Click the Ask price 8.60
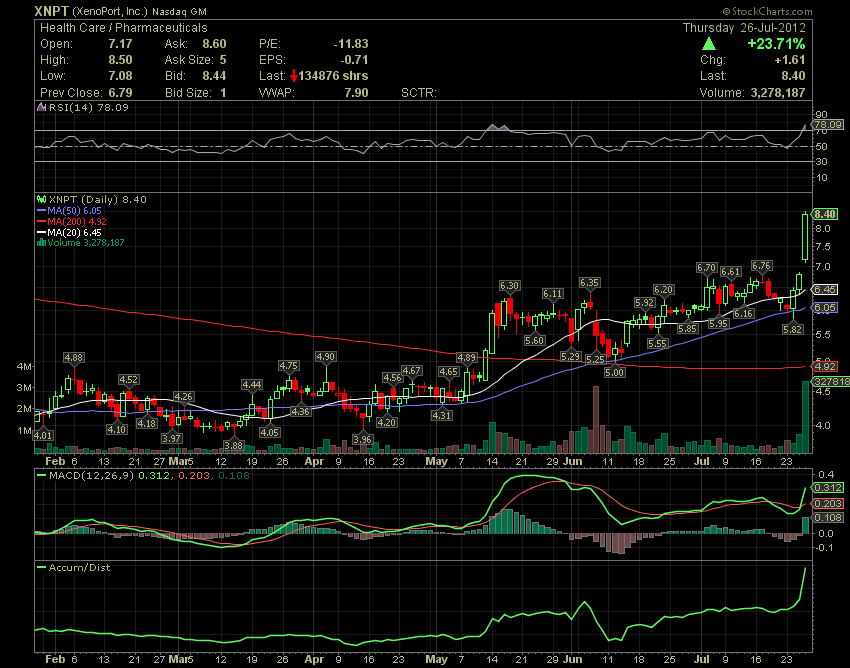The image size is (850, 668). click(x=214, y=44)
